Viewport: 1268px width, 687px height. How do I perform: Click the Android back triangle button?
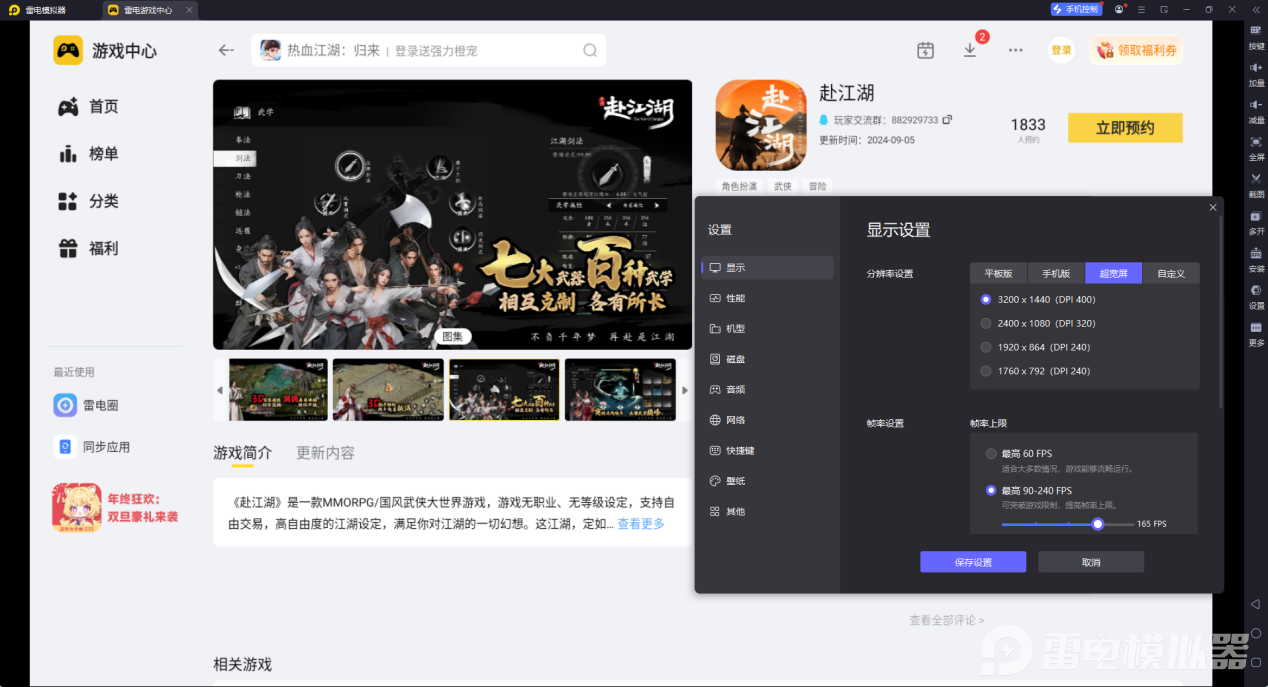pos(1256,604)
